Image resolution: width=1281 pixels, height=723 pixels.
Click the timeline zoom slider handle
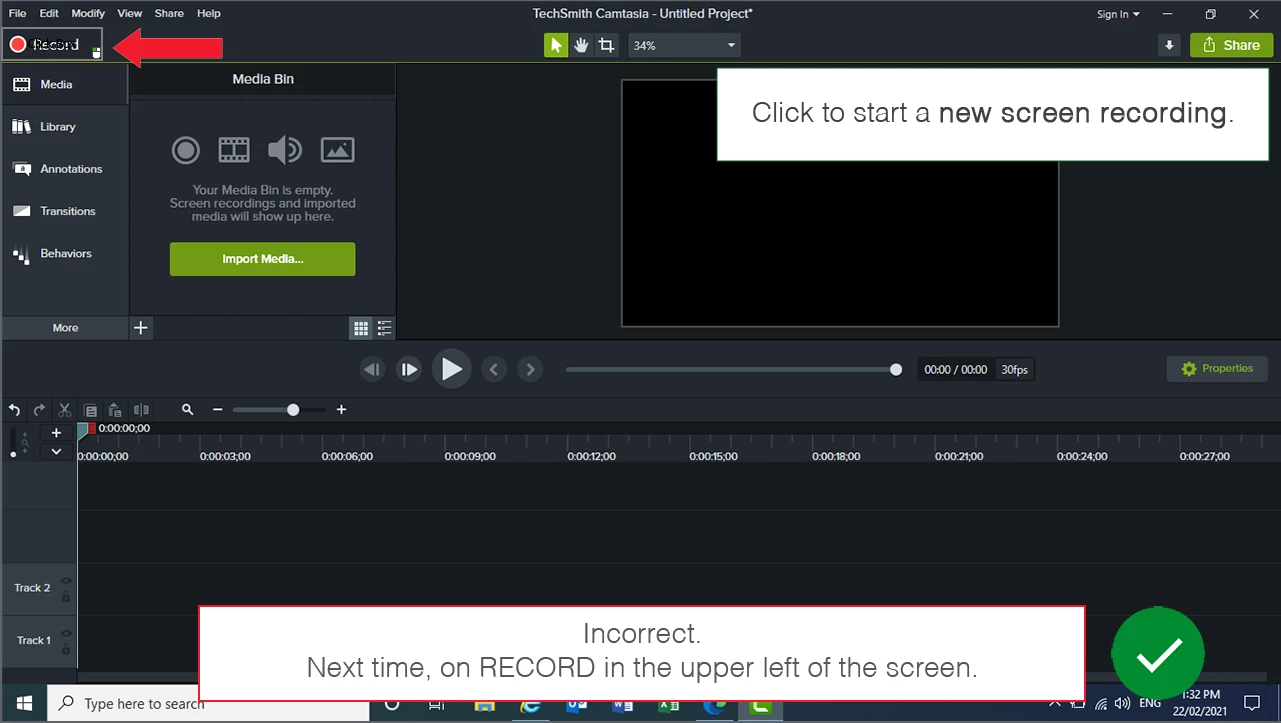pyautogui.click(x=293, y=410)
